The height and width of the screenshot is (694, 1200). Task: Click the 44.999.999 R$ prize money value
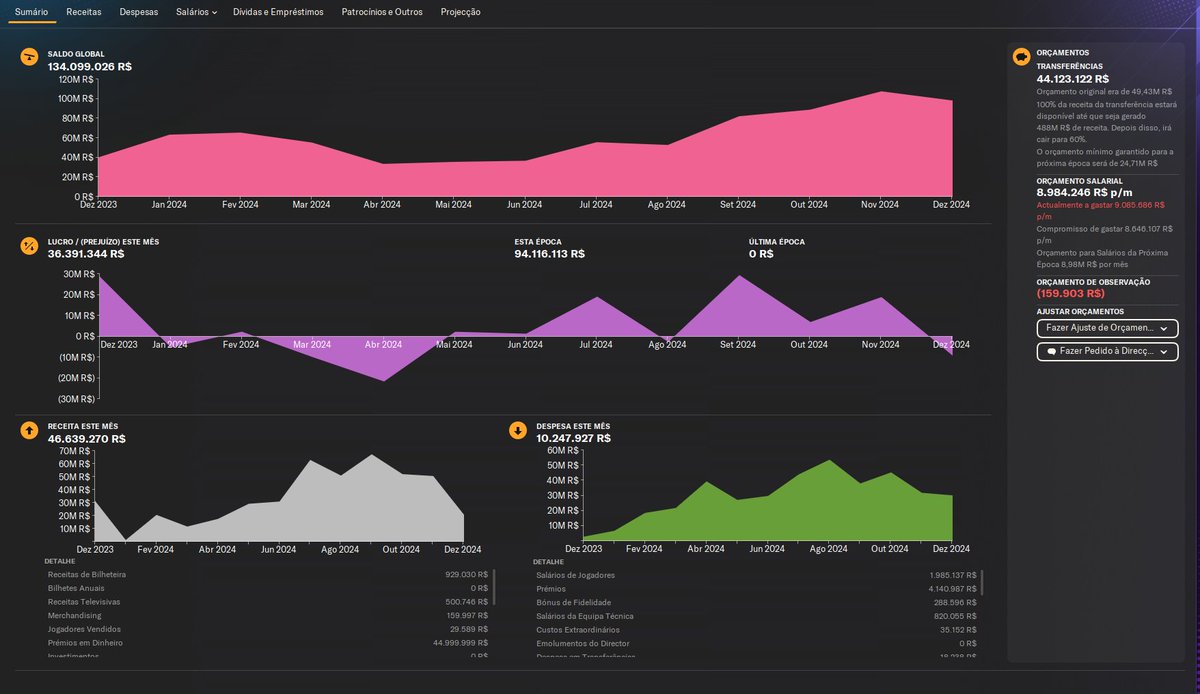click(x=460, y=643)
